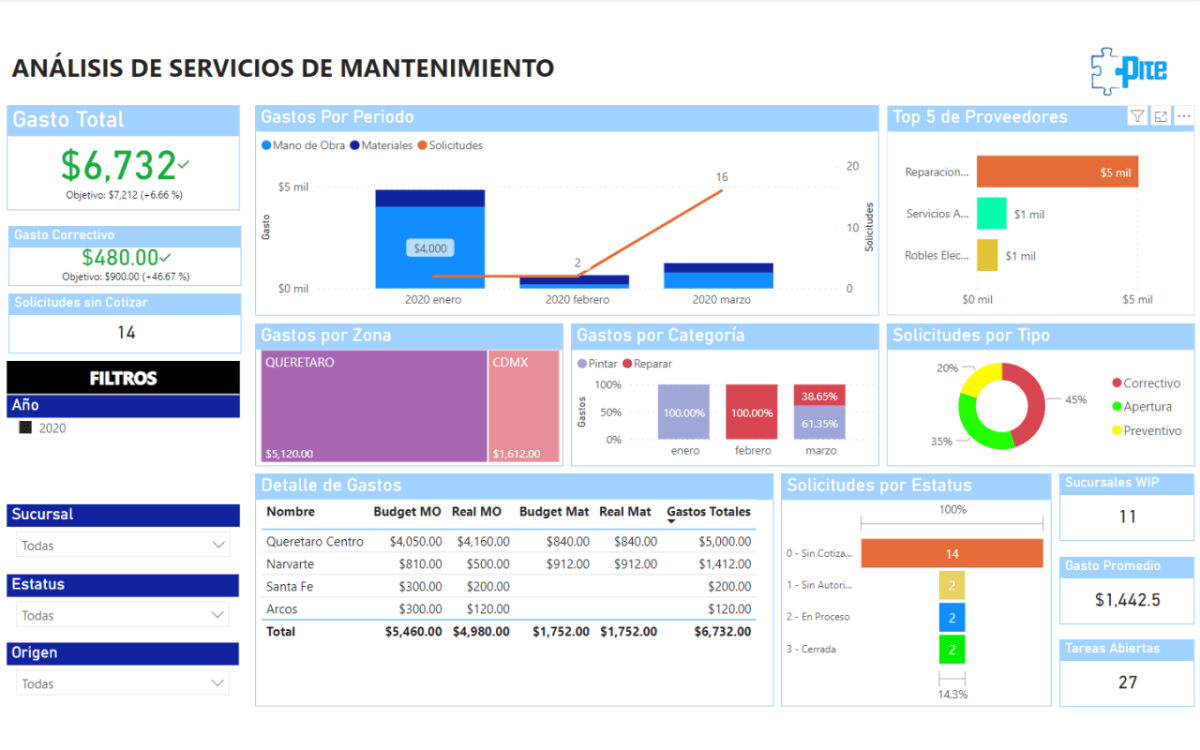Enter focus mode on Top 5 de Proveedores visual
The width and height of the screenshot is (1200, 750).
pos(1161,116)
